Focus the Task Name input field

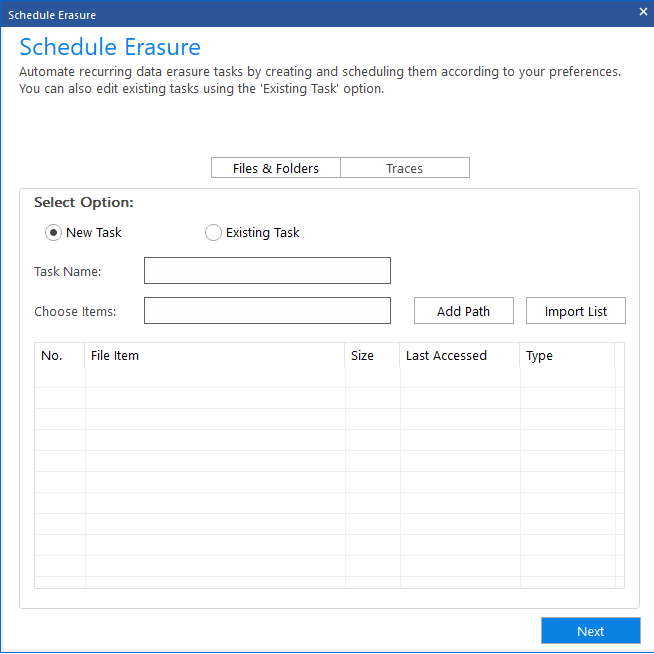click(267, 271)
